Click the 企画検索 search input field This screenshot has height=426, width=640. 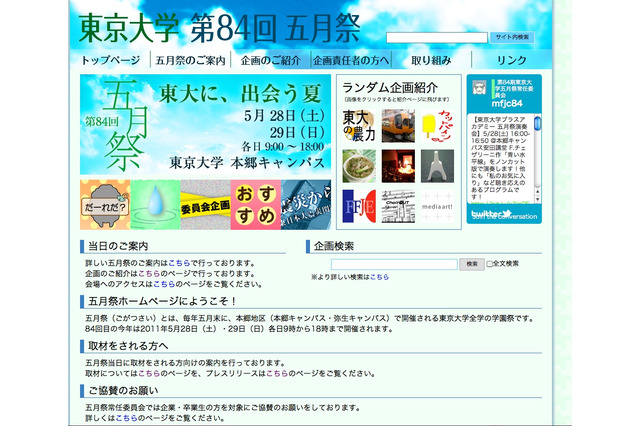point(394,264)
